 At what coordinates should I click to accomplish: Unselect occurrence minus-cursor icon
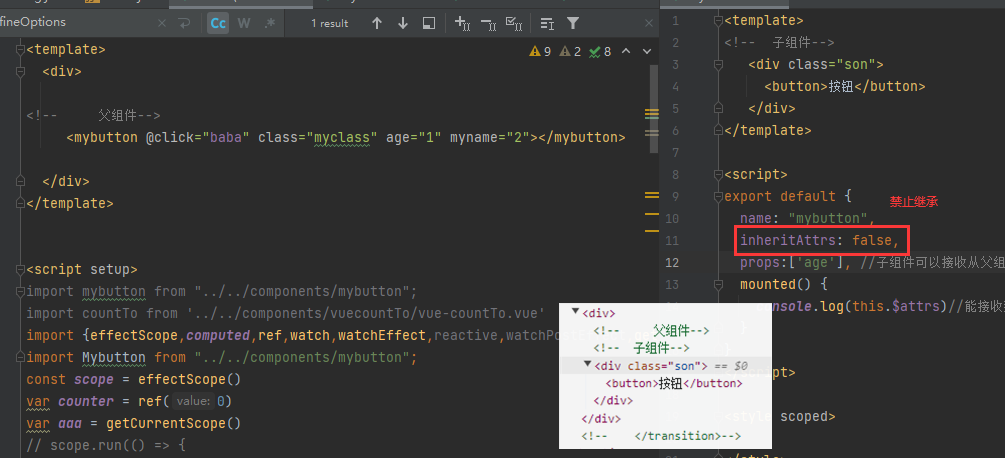(488, 24)
